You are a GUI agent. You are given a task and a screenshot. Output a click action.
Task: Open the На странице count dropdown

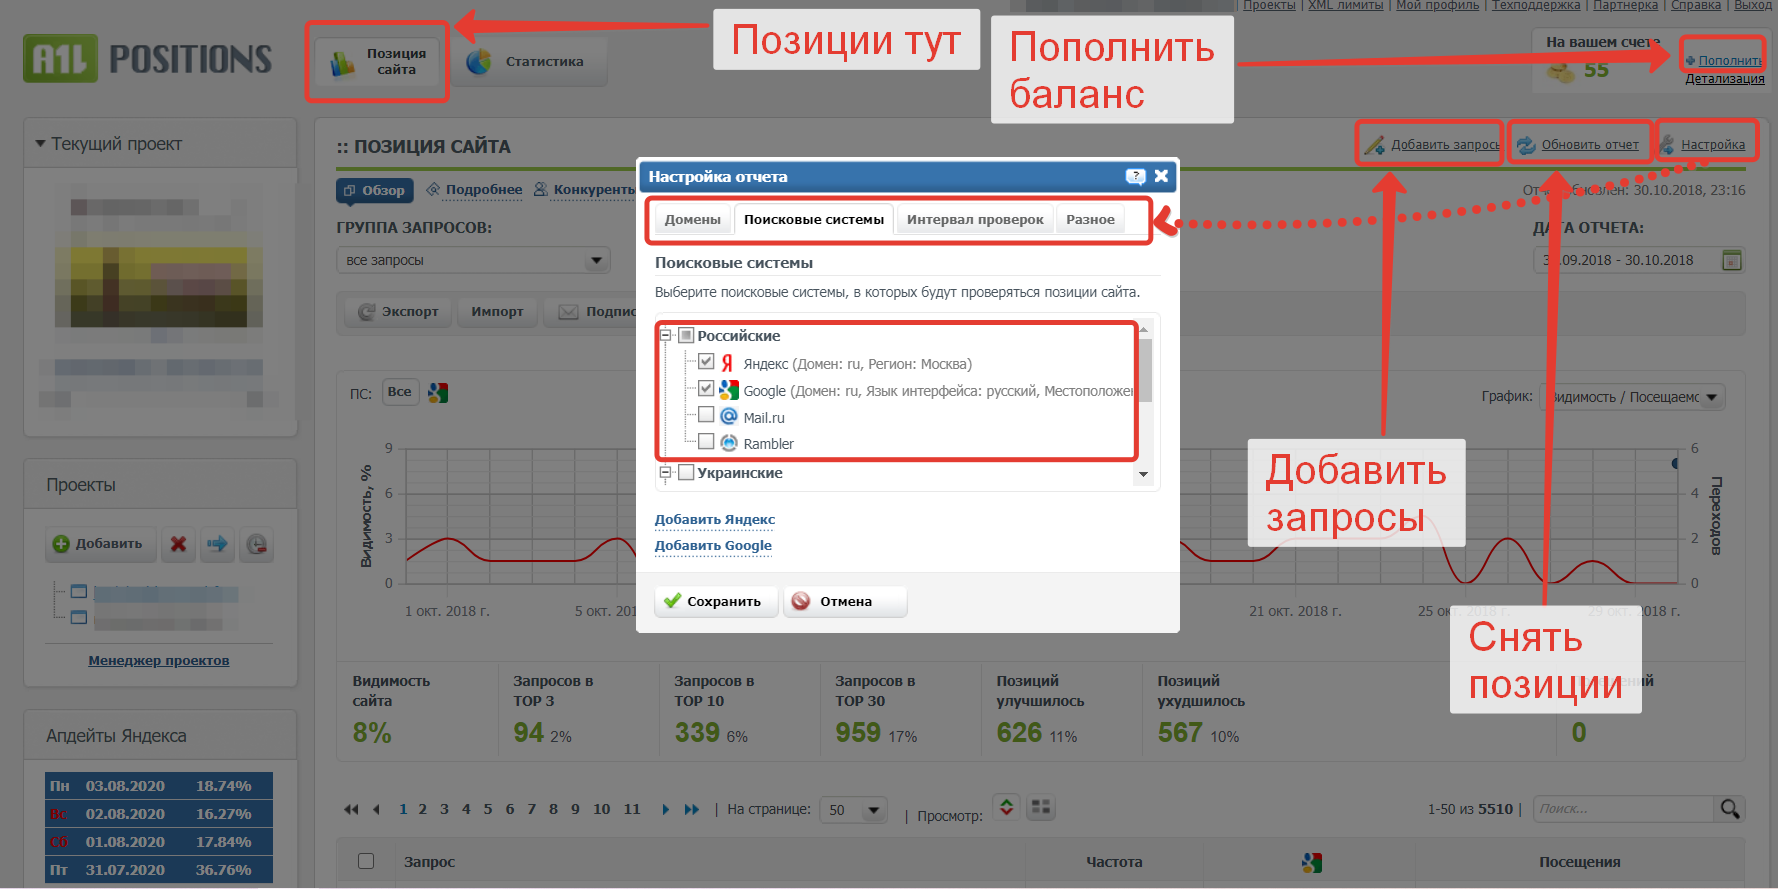(x=853, y=810)
